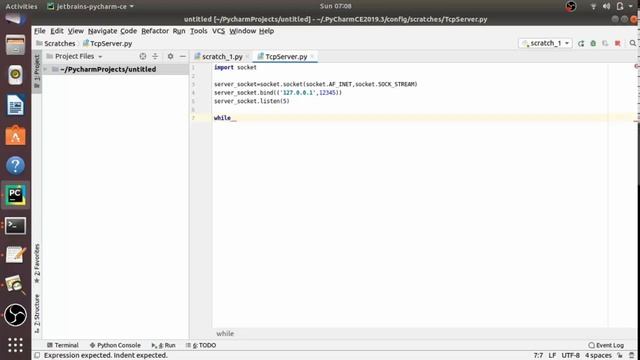Open the scratch_1 run configuration dropdown
This screenshot has width=640, height=360.
click(545, 43)
